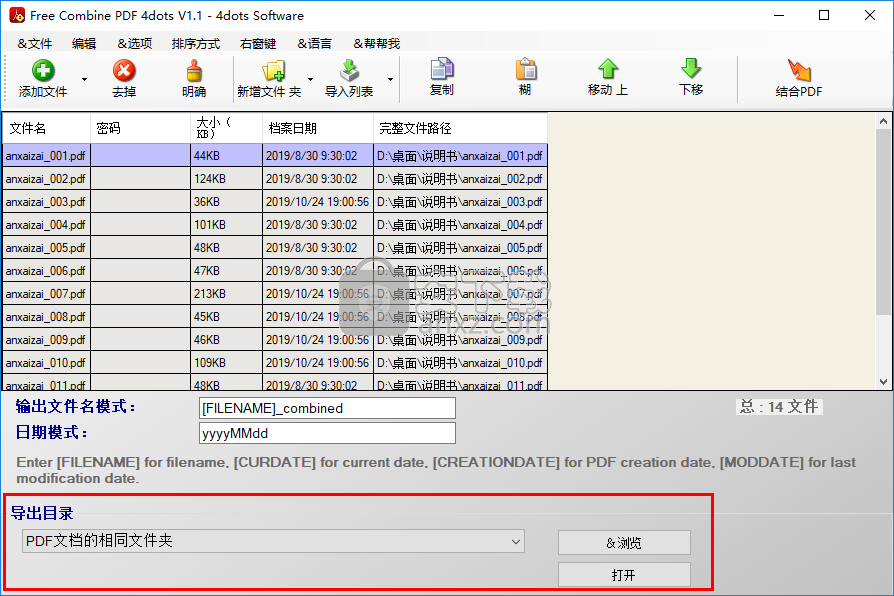Select the anxaizai_004.pdf file name
The height and width of the screenshot is (596, 894).
coord(46,225)
